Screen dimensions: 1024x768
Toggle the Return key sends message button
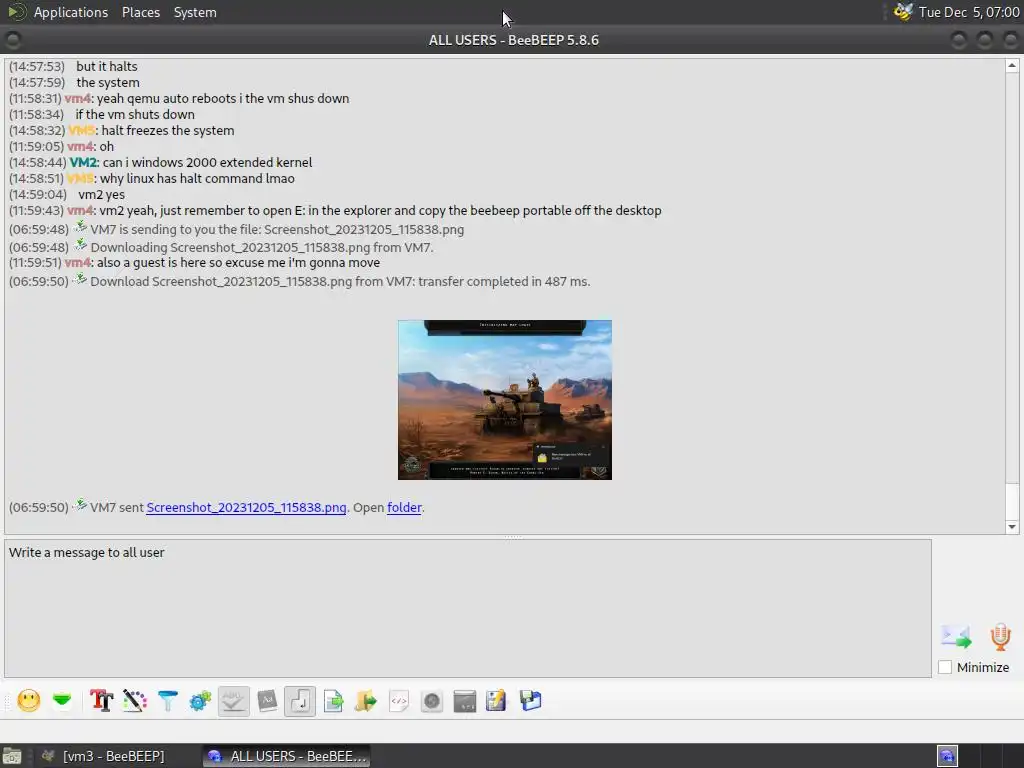point(300,701)
